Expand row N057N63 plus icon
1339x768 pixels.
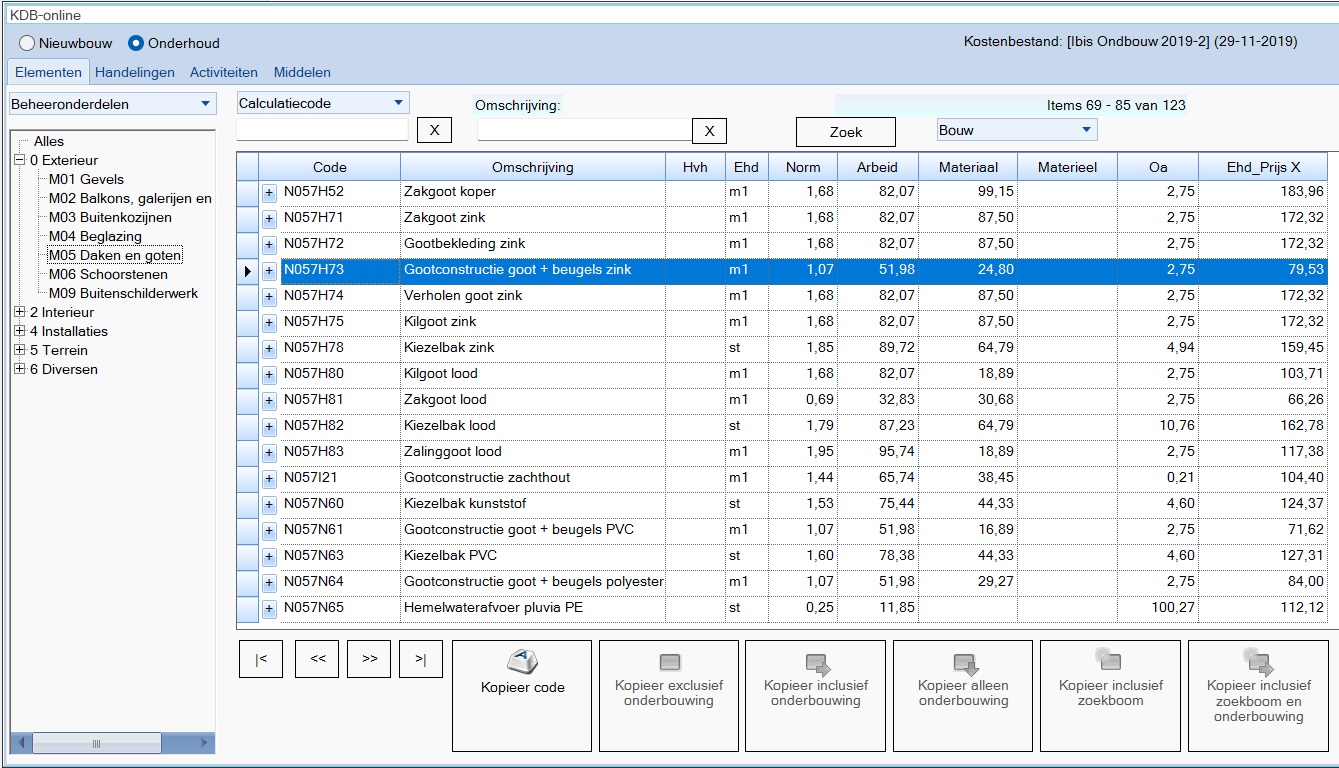tap(269, 556)
